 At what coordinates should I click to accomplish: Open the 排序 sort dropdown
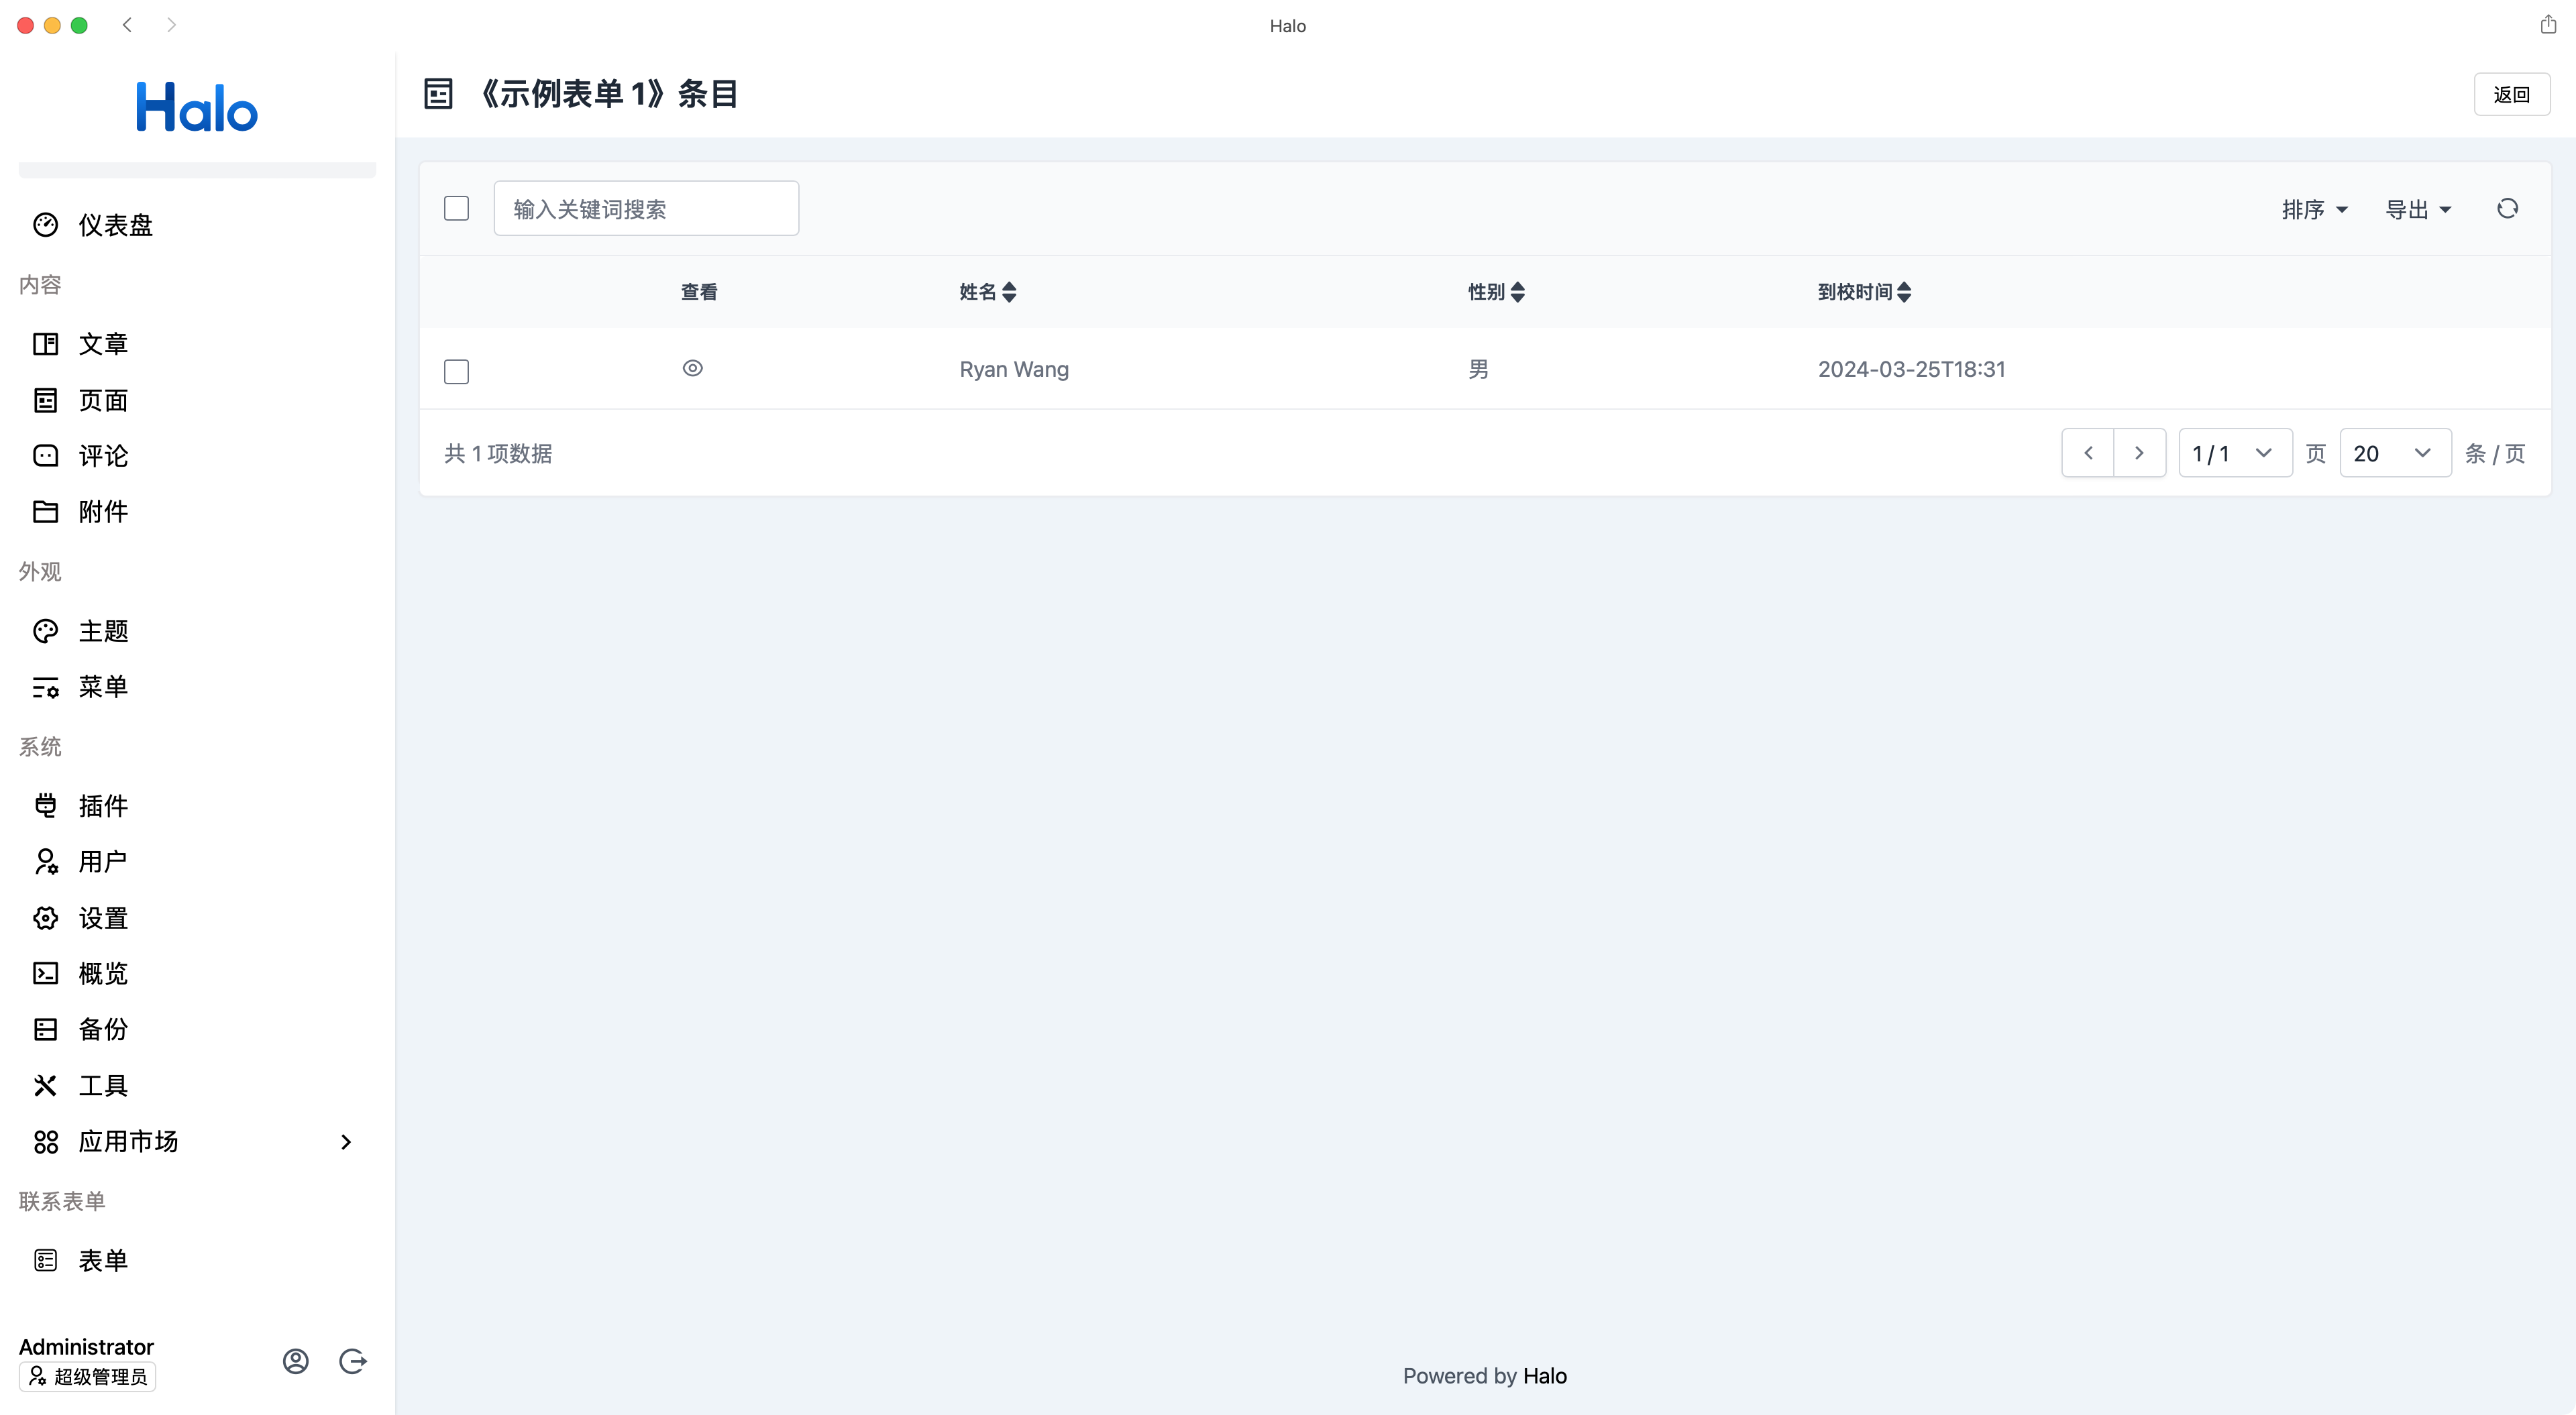2314,209
